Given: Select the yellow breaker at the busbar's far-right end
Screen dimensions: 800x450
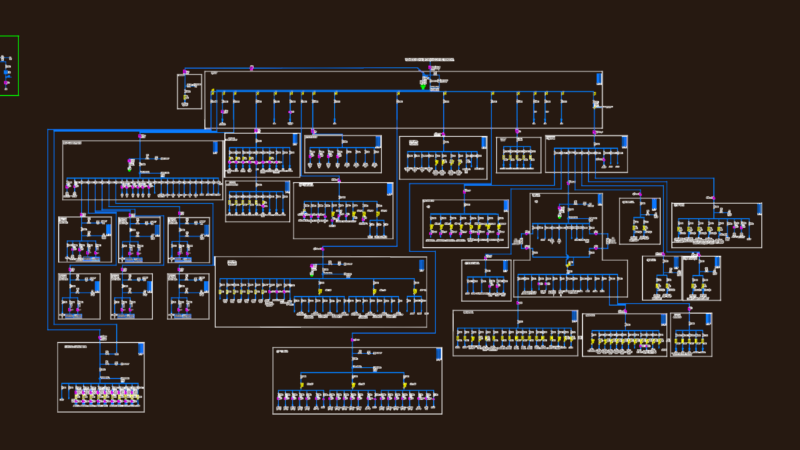Looking at the screenshot, I should (x=594, y=94).
